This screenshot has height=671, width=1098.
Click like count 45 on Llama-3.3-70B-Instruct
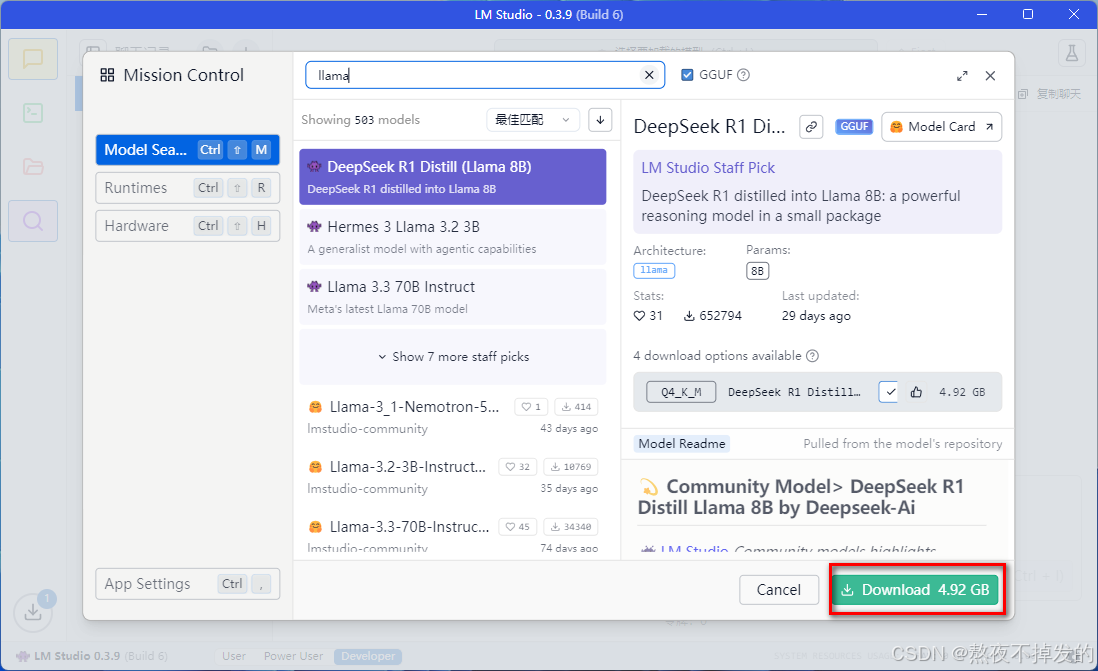click(x=517, y=527)
